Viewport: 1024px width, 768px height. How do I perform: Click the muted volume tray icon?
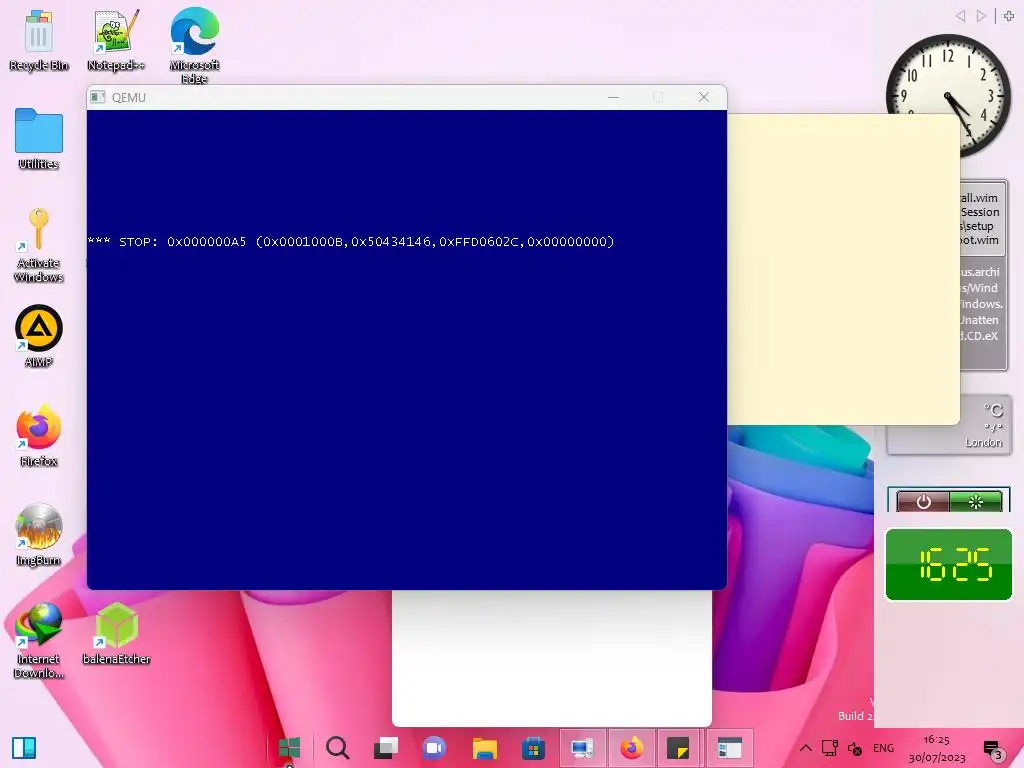855,748
